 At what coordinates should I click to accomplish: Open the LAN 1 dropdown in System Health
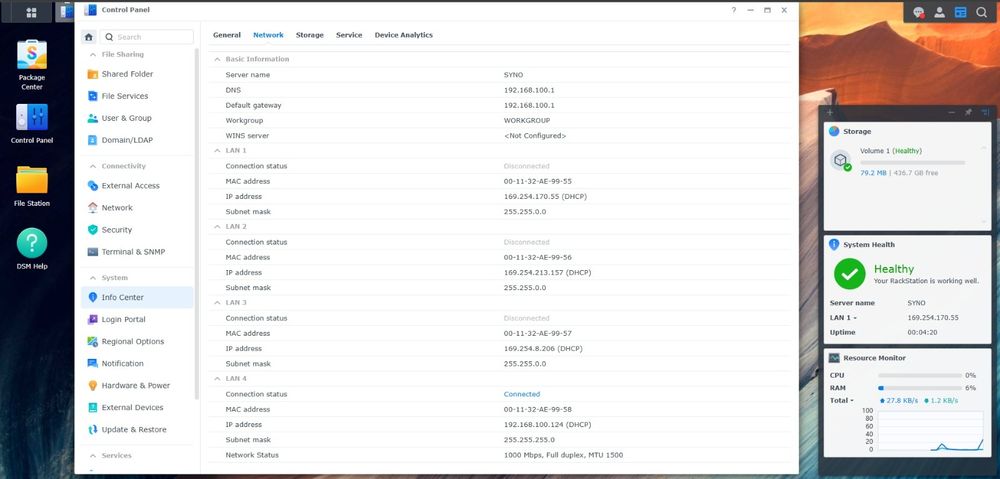[x=843, y=318]
